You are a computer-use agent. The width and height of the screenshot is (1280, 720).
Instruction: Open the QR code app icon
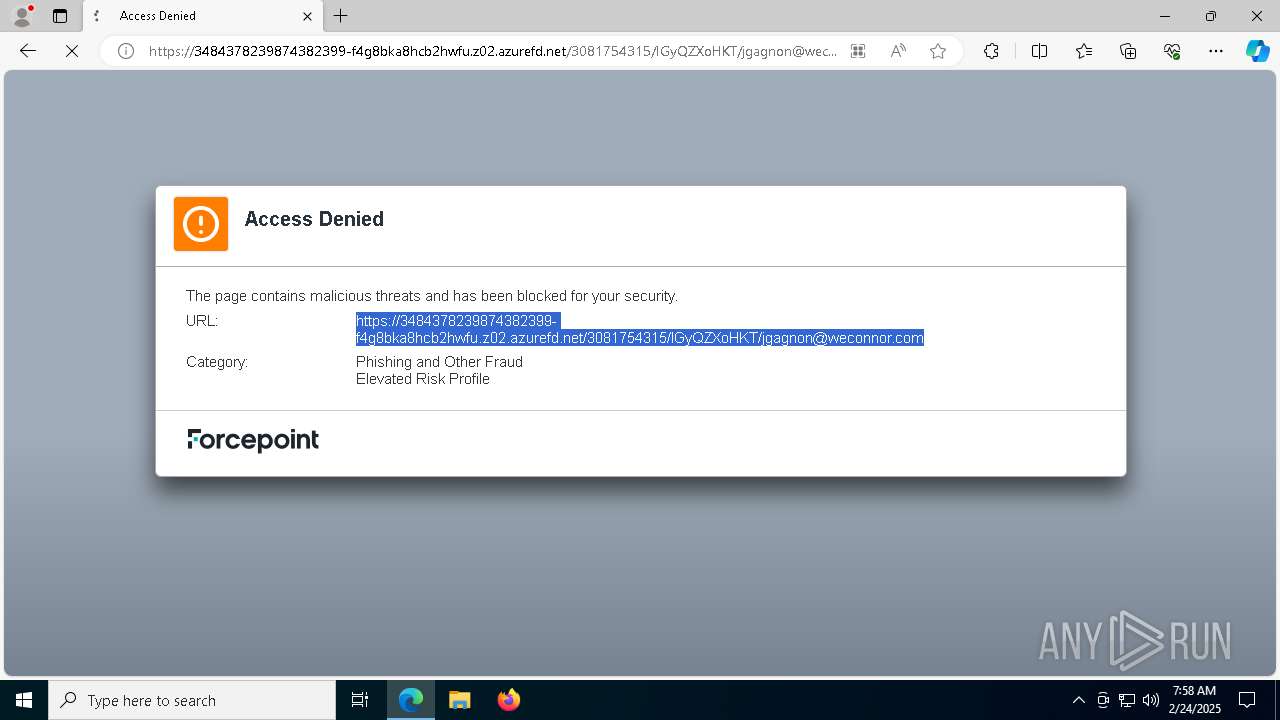point(858,51)
